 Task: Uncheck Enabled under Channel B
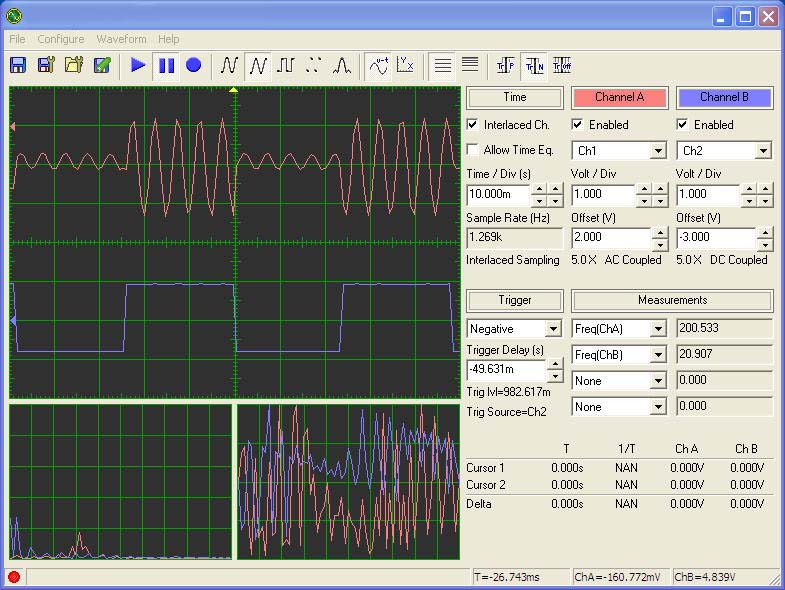(x=683, y=125)
